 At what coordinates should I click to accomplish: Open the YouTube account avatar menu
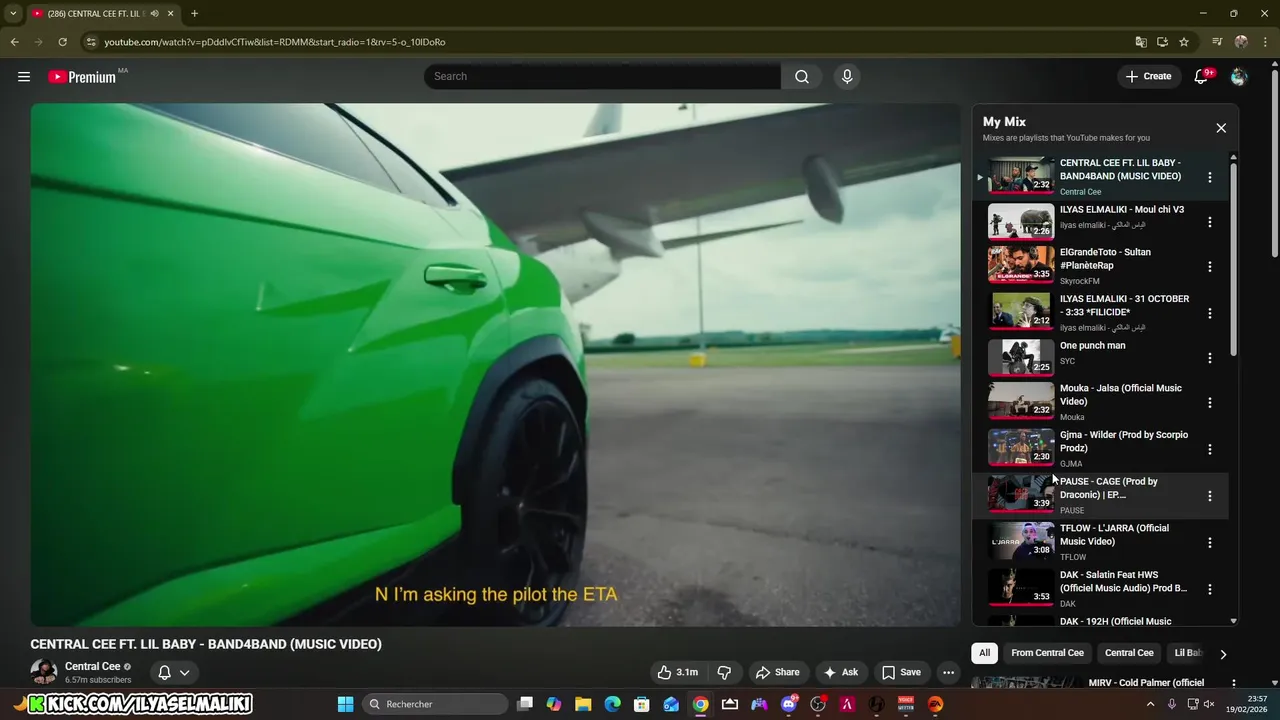1239,76
